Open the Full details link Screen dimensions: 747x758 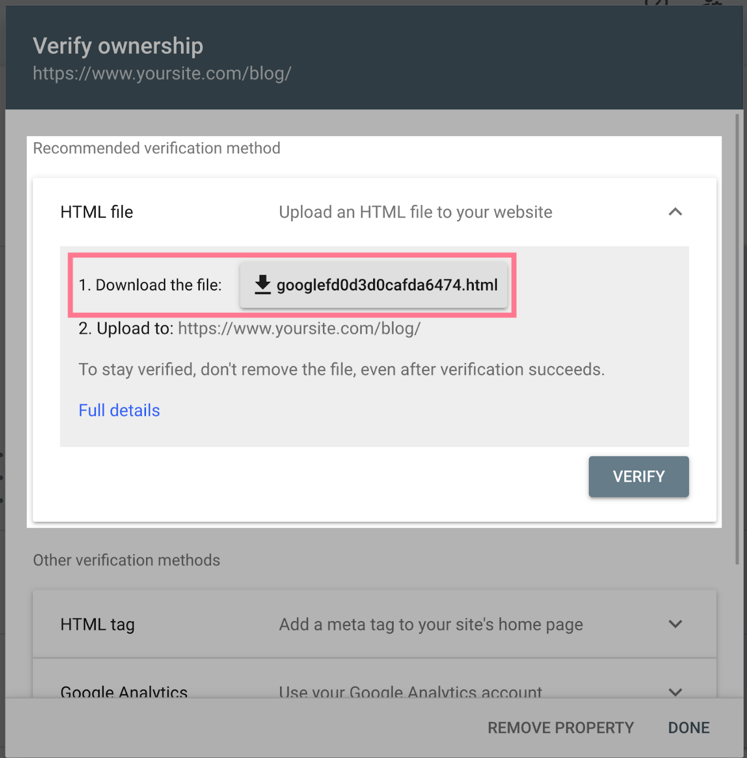[119, 410]
